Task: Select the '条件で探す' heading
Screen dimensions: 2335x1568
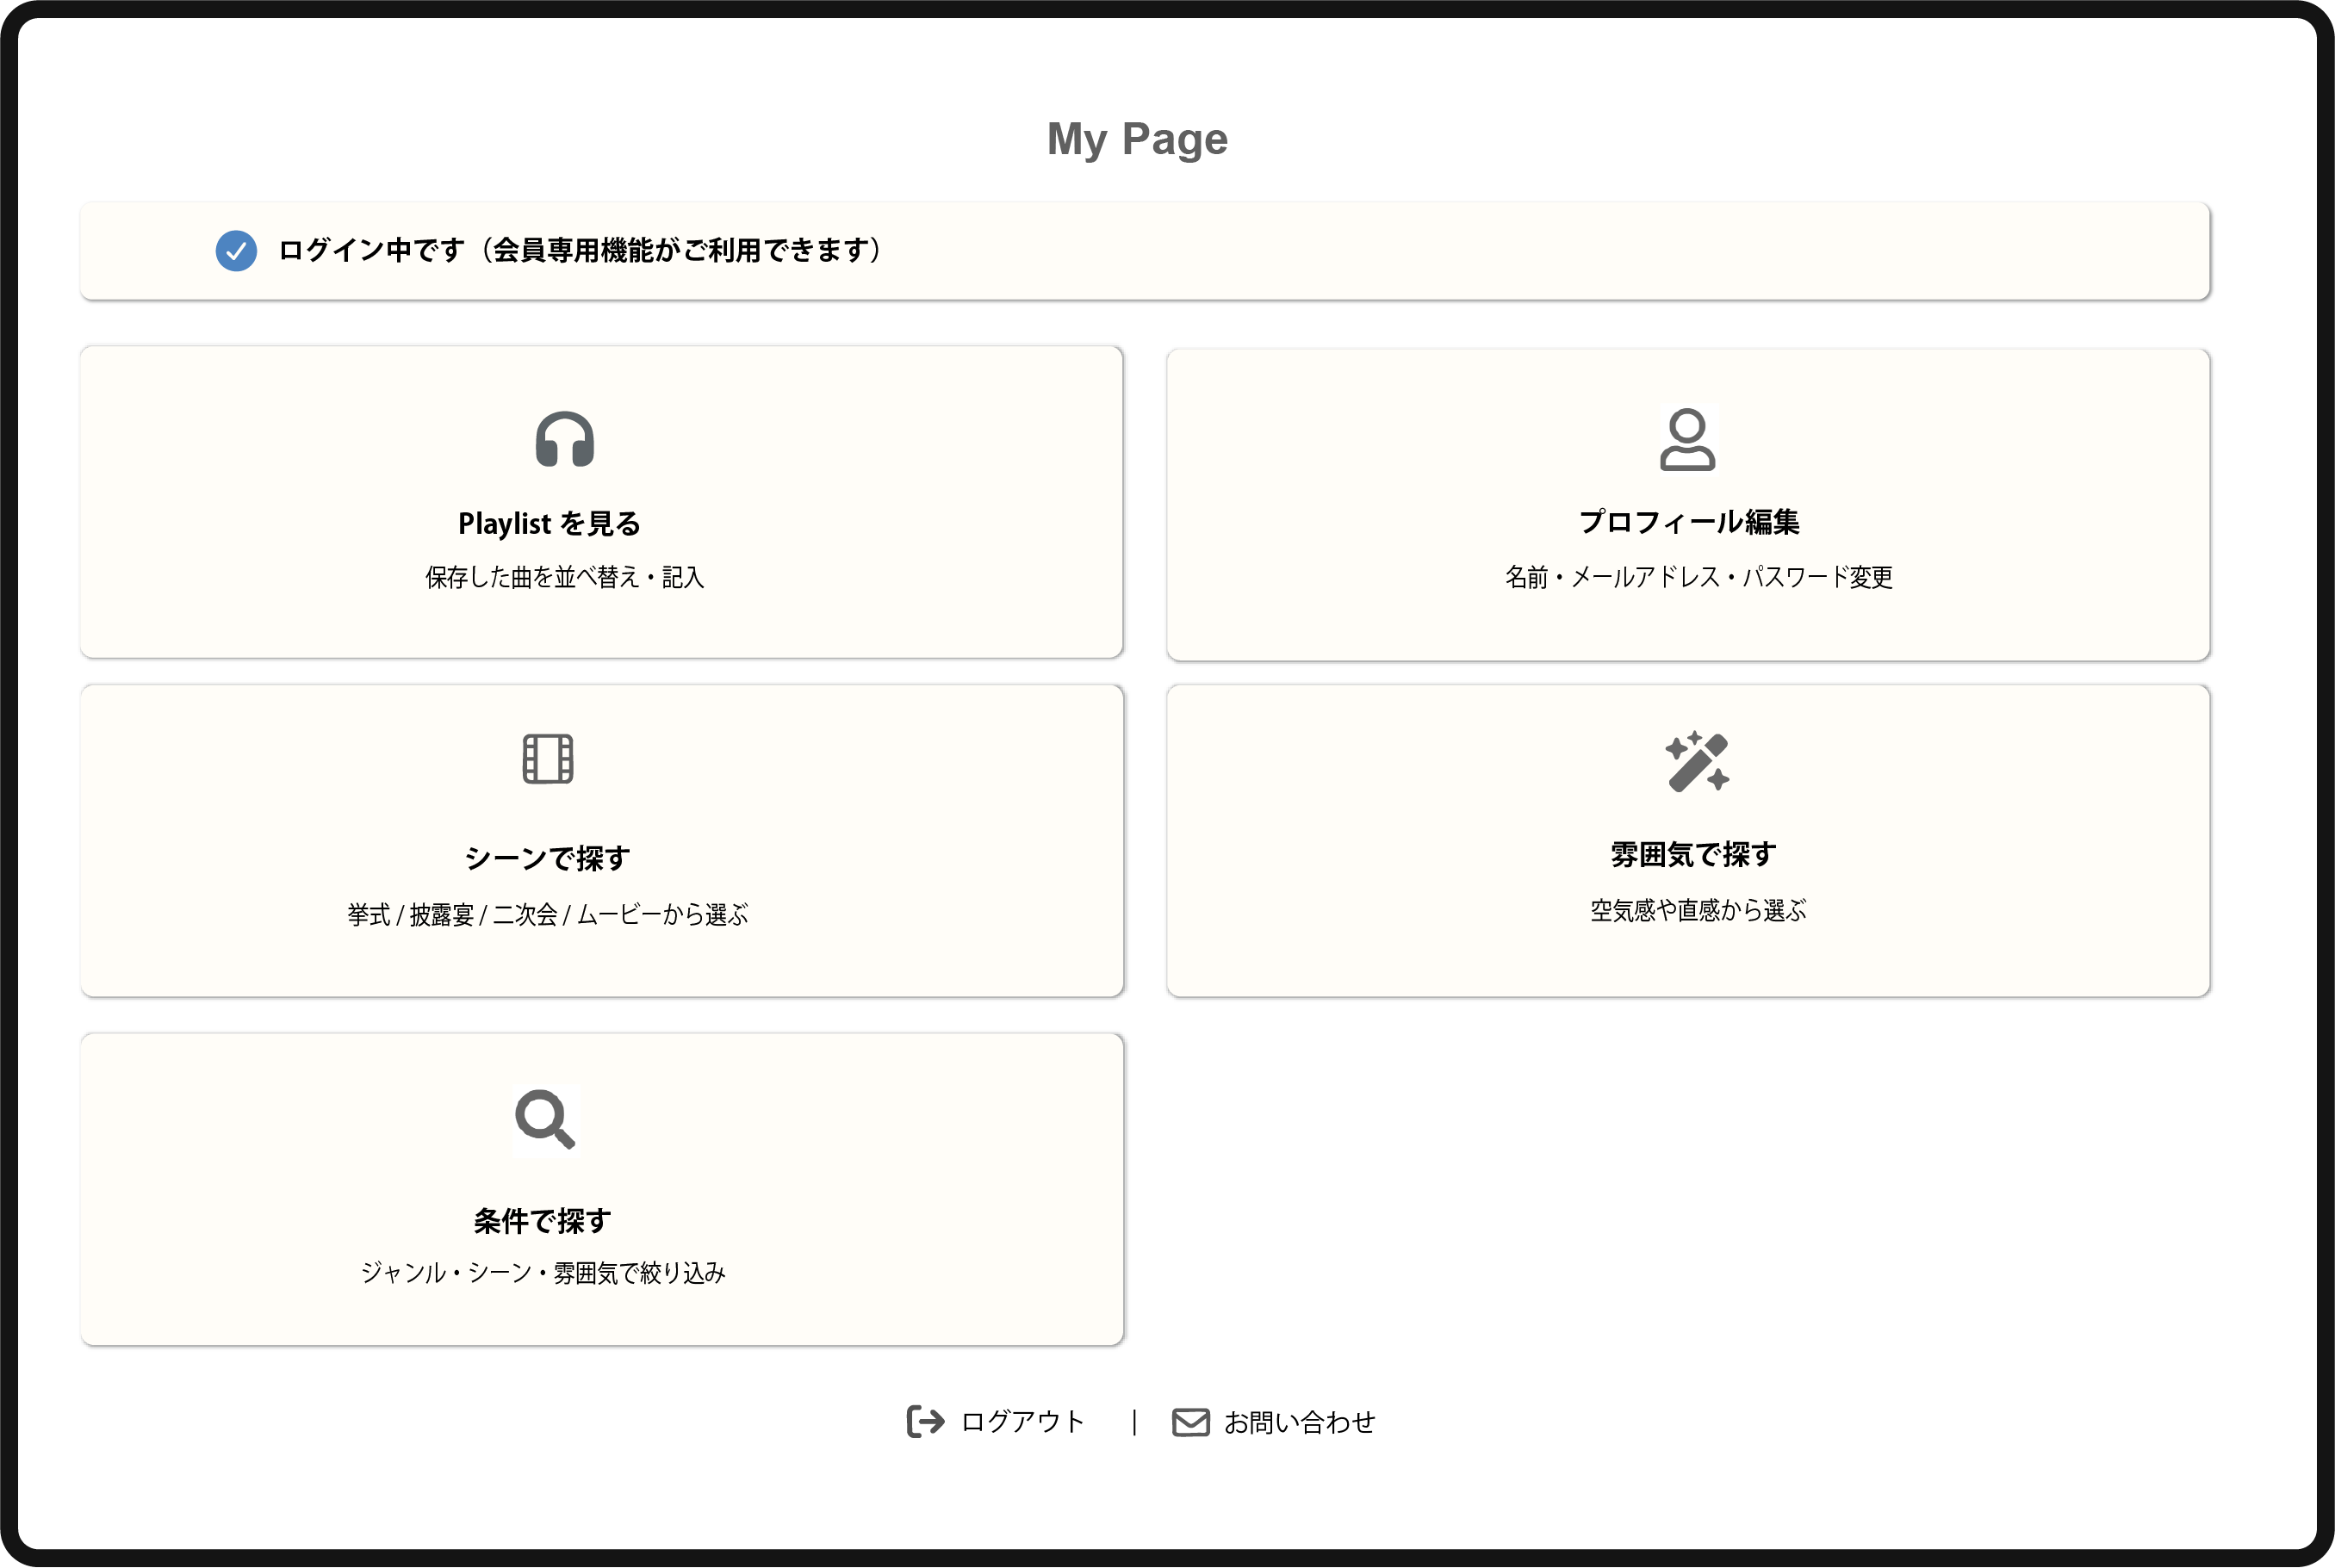Action: point(542,1221)
